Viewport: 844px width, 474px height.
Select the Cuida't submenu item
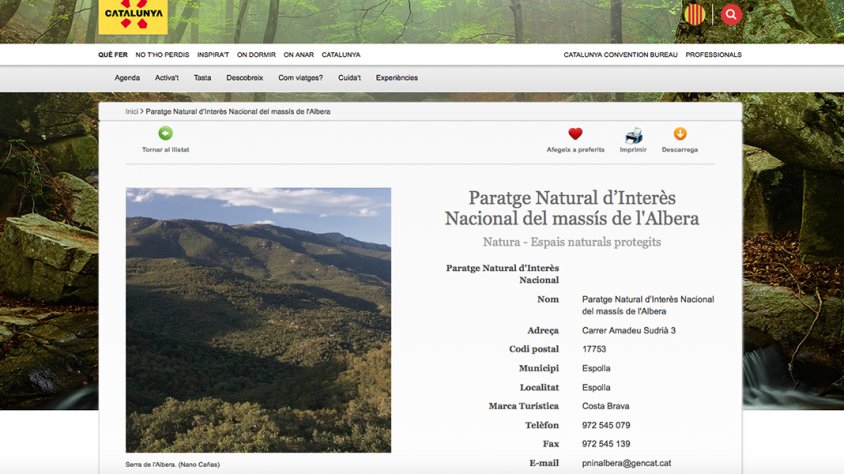click(349, 78)
